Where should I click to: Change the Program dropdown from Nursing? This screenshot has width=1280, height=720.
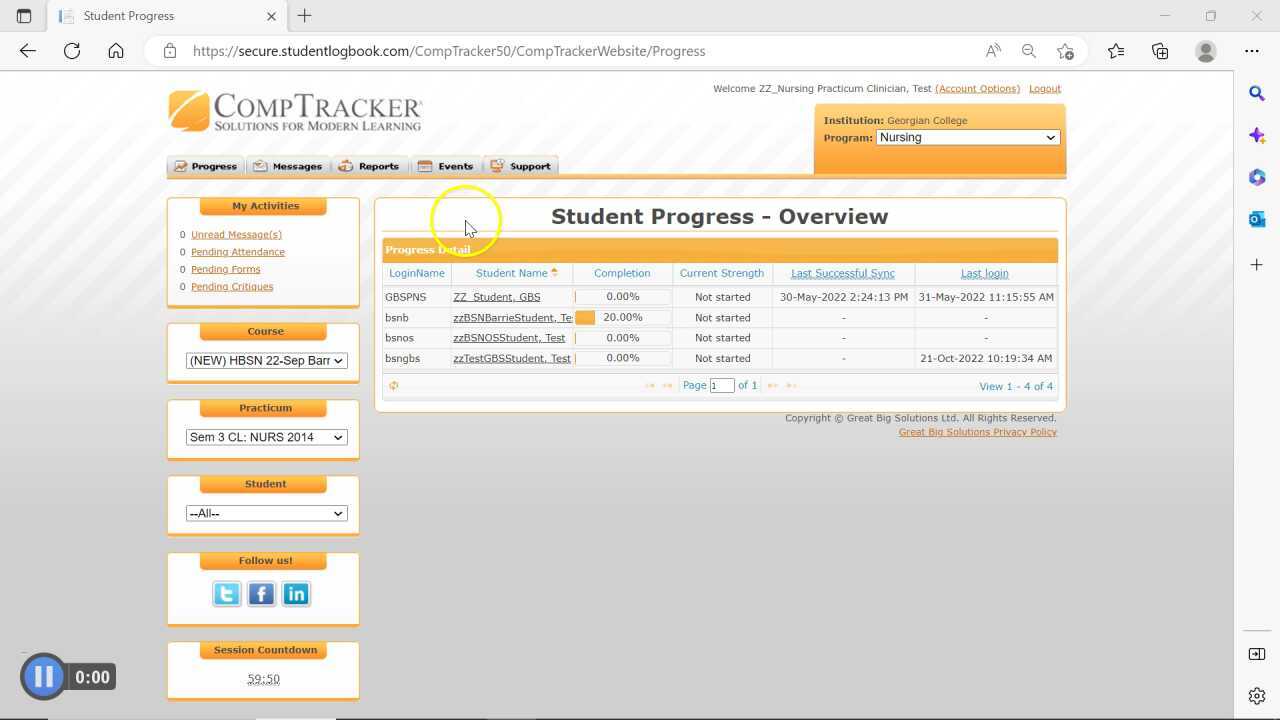[x=965, y=137]
